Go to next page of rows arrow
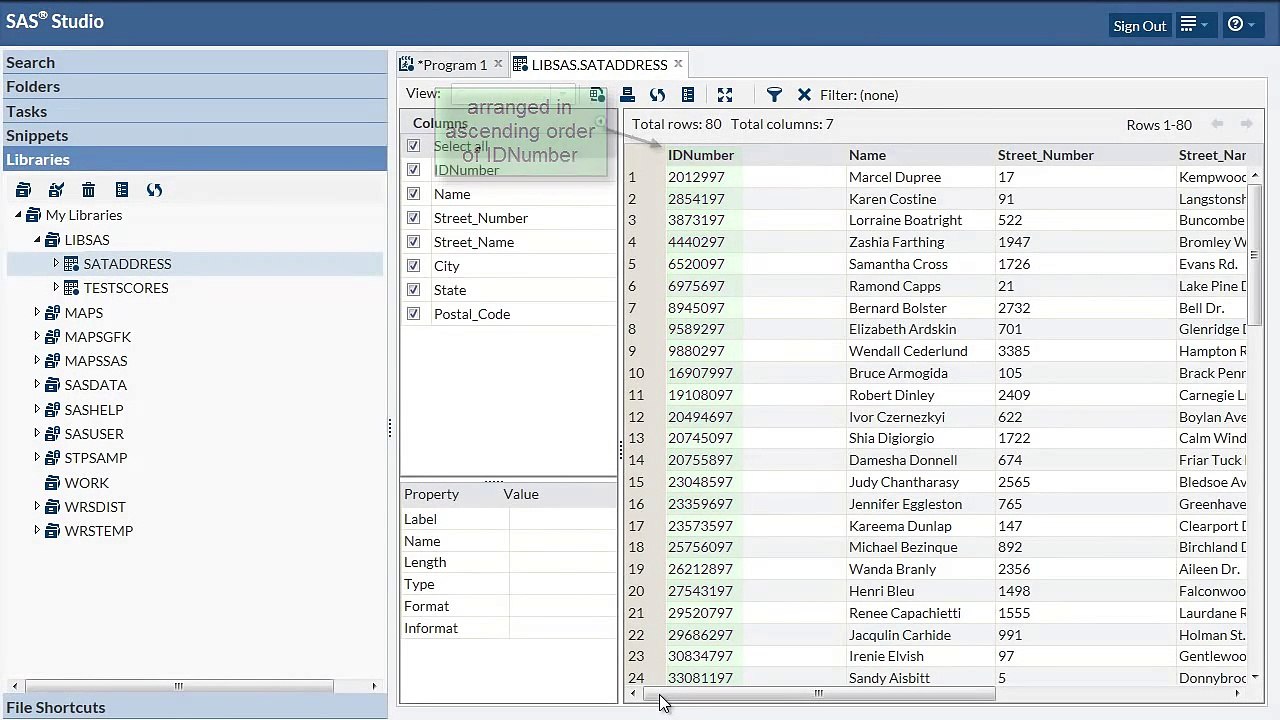This screenshot has width=1280, height=720. tap(1246, 124)
